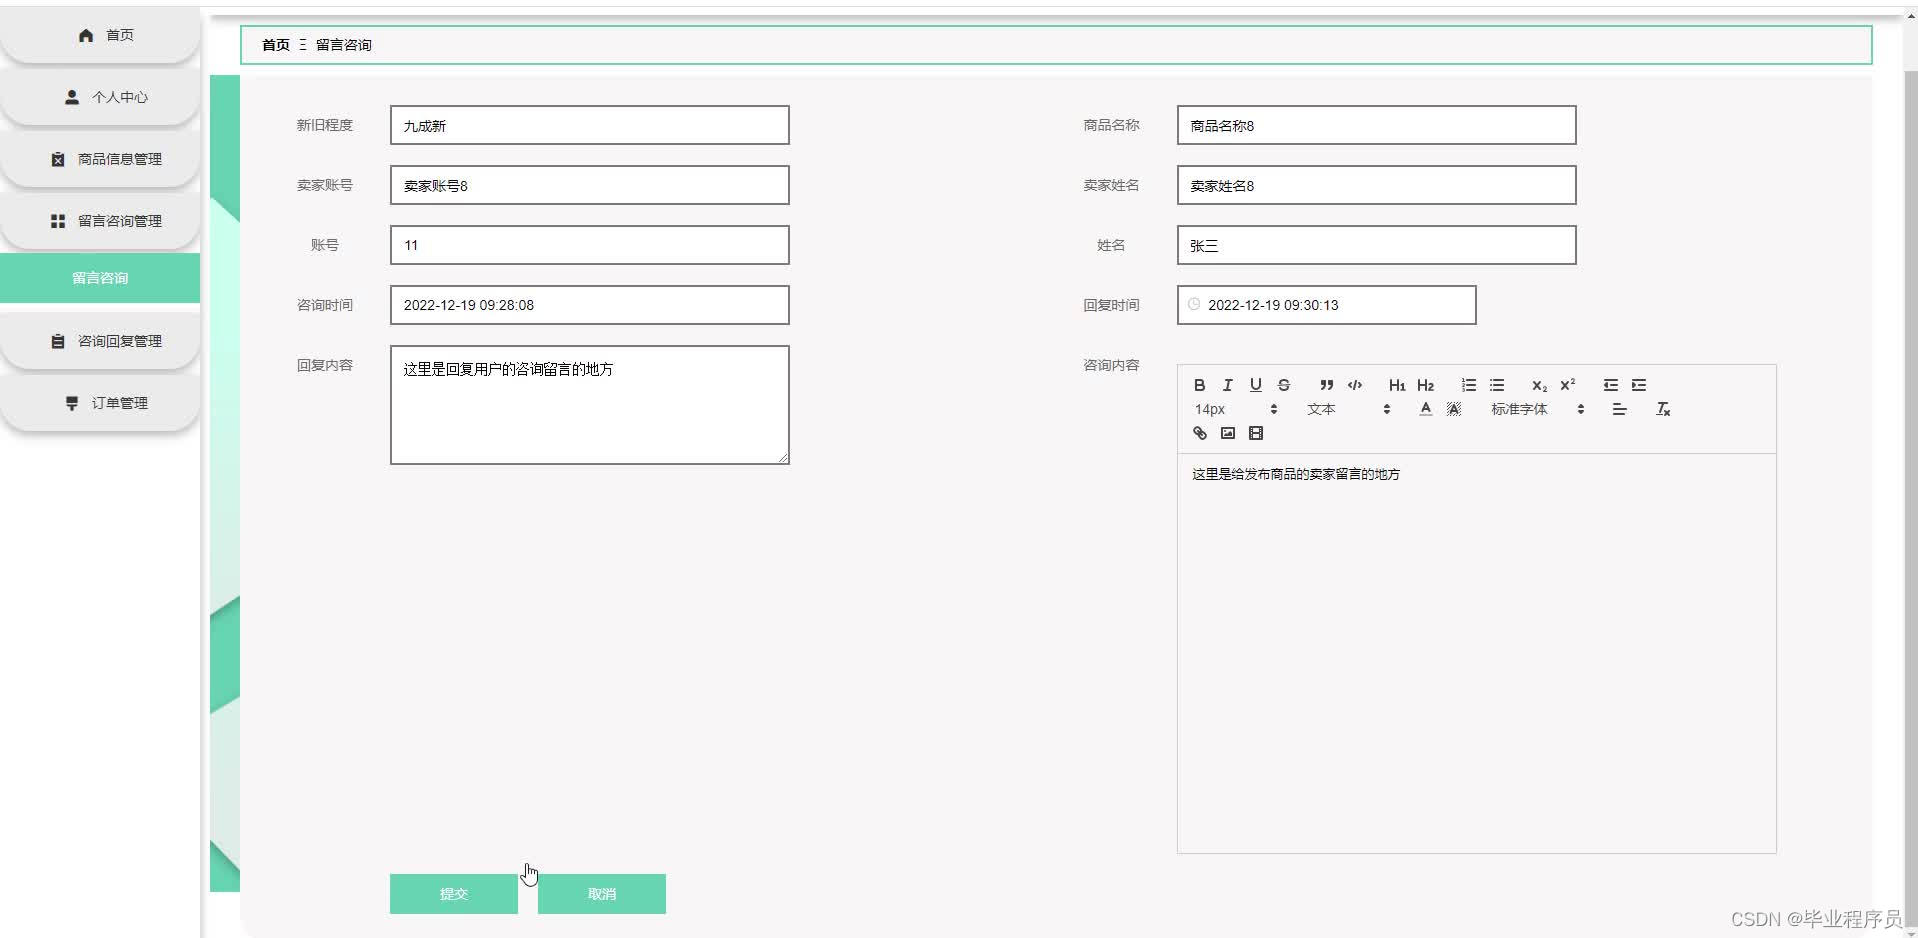Click inside the 咨询内容 editor text area
The height and width of the screenshot is (938, 1918).
1477,653
